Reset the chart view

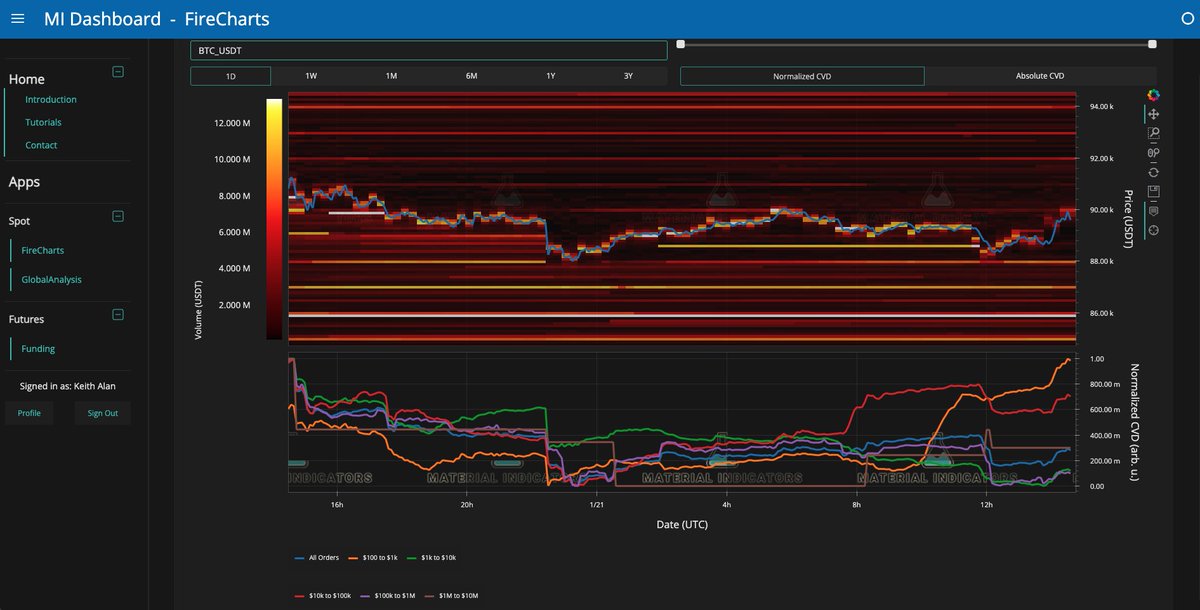click(1153, 172)
